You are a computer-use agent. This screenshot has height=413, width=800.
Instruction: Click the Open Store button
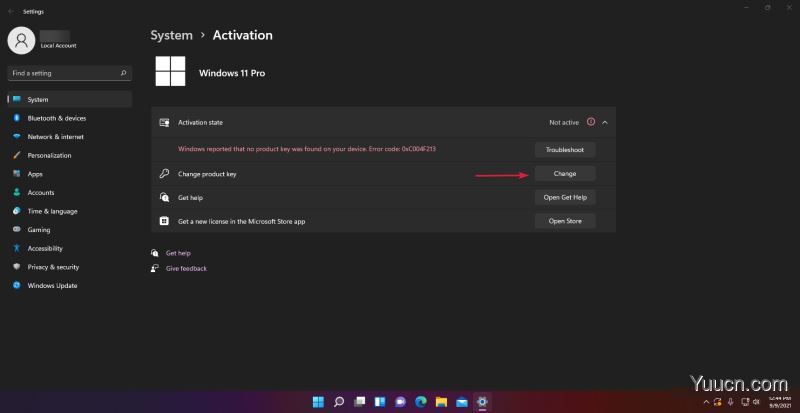click(565, 221)
